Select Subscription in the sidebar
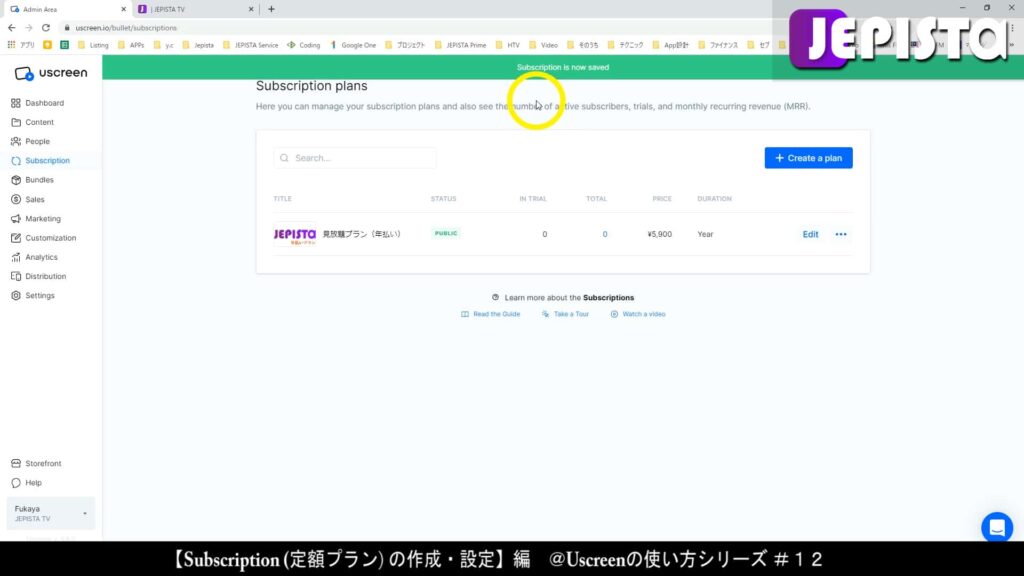The width and height of the screenshot is (1024, 576). [47, 161]
